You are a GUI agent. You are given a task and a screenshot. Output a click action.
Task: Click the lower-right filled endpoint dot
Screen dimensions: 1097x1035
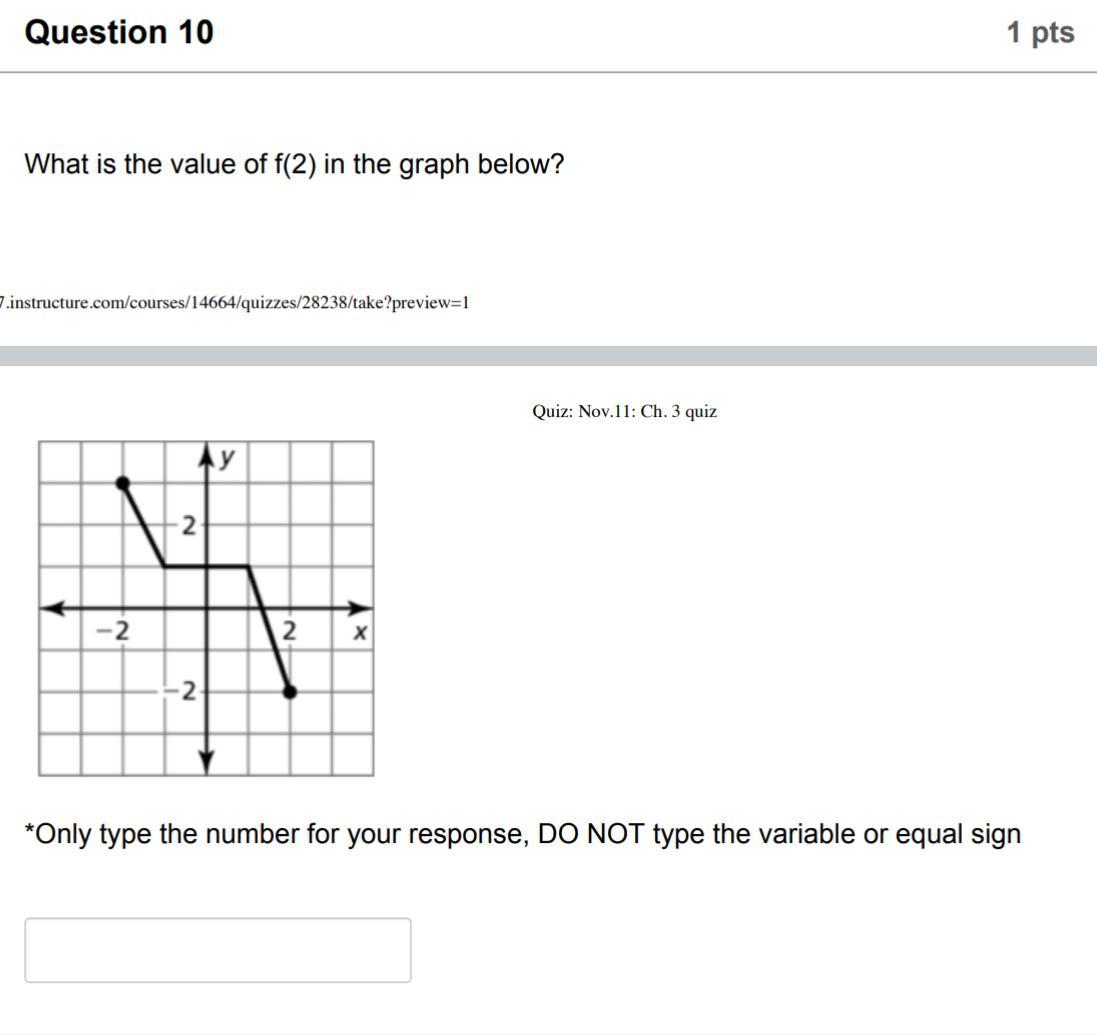(x=289, y=691)
